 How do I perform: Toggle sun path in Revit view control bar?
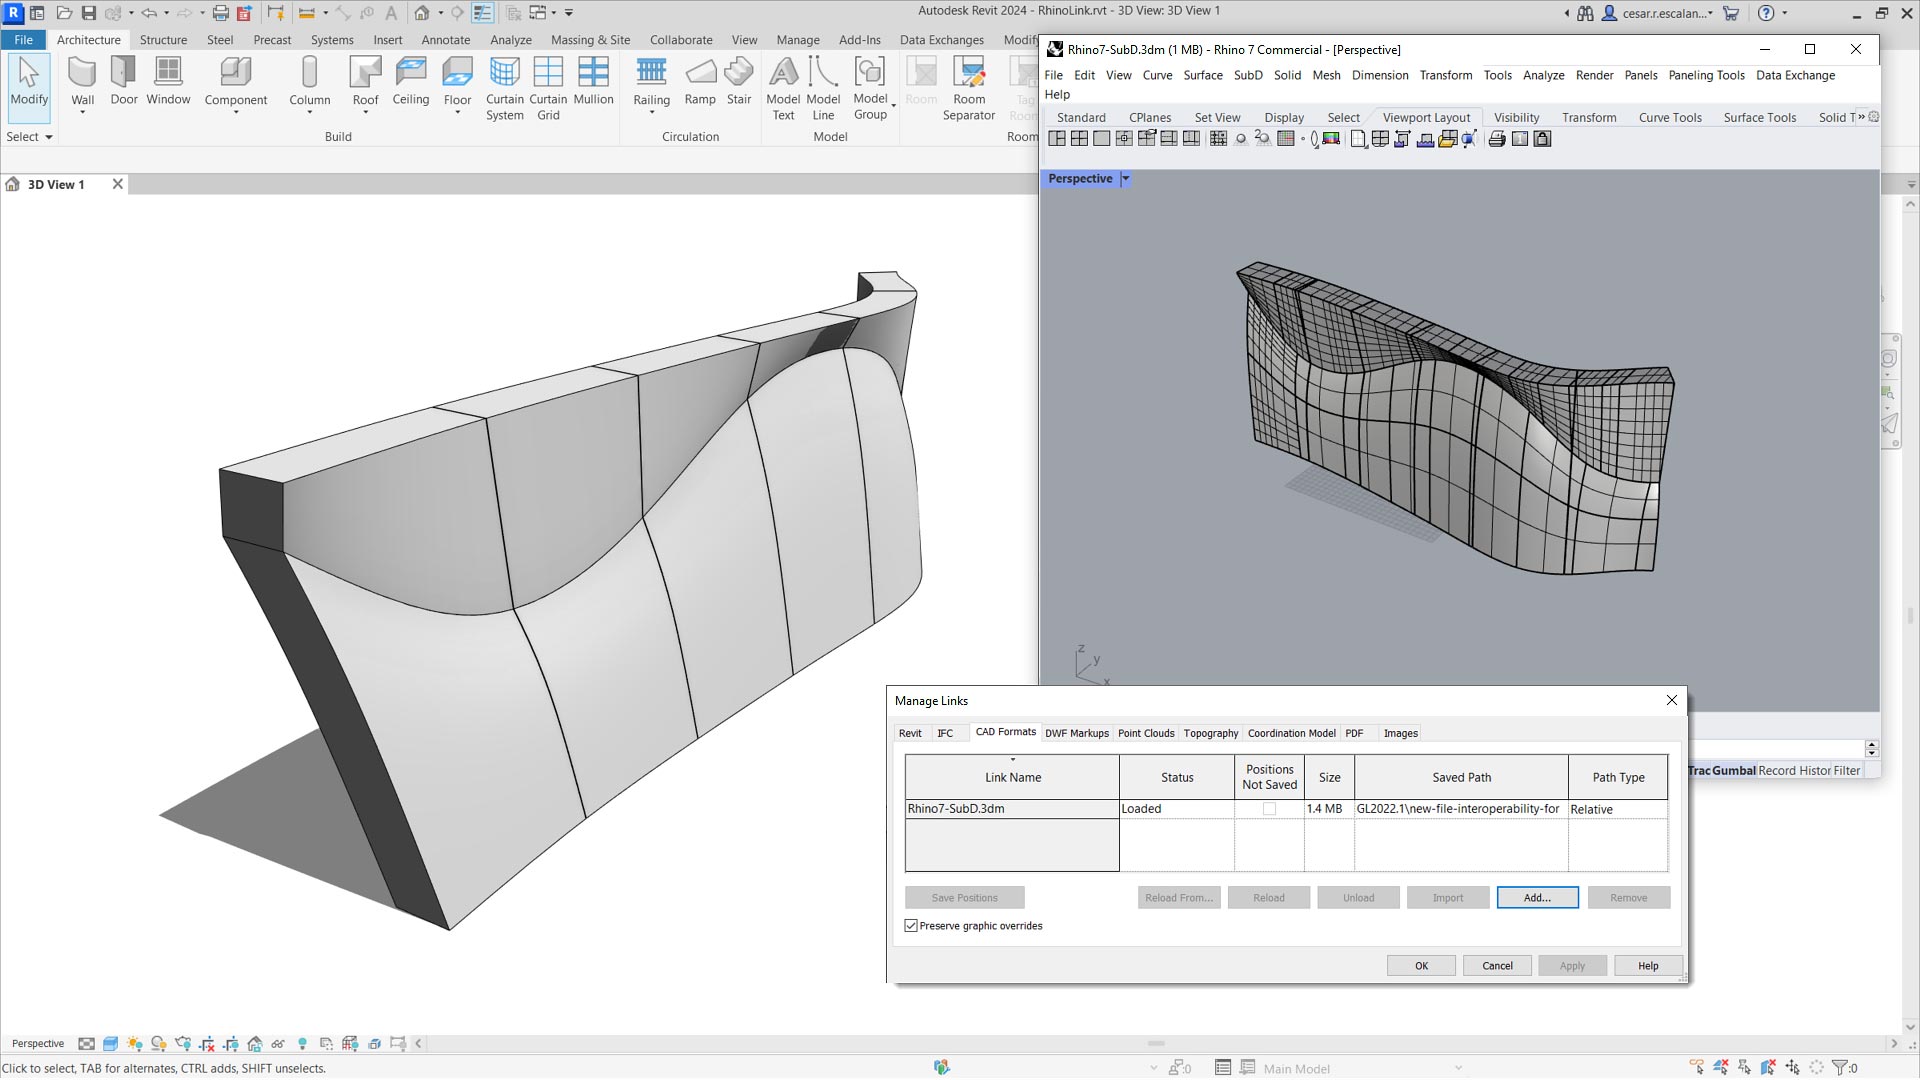coord(134,1043)
